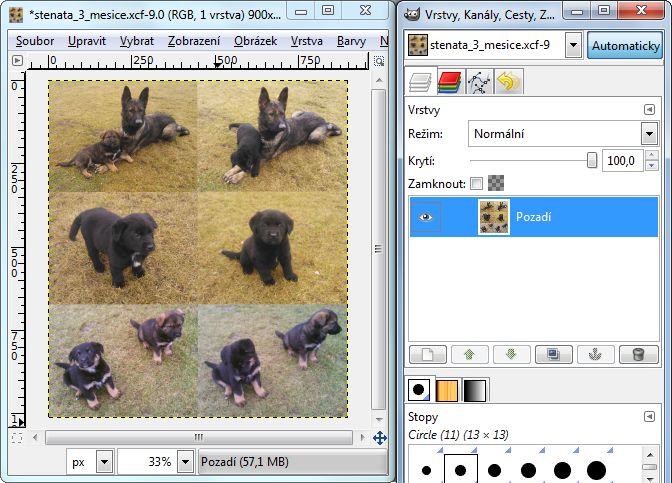Open the Barvy menu

[x=351, y=41]
